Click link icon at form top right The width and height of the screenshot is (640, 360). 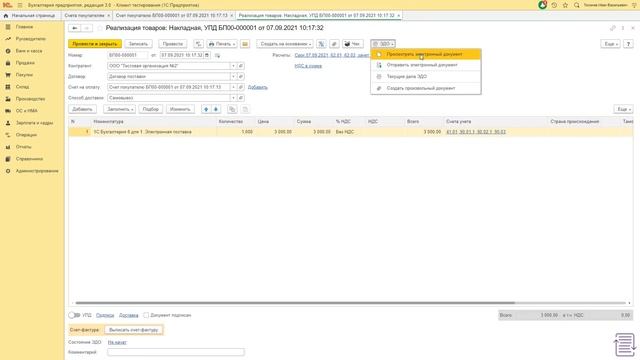[x=612, y=28]
